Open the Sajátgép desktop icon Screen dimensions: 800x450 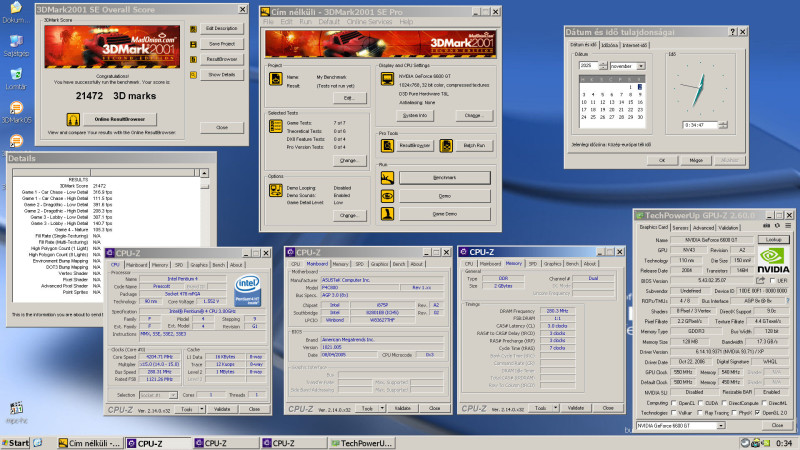point(15,42)
